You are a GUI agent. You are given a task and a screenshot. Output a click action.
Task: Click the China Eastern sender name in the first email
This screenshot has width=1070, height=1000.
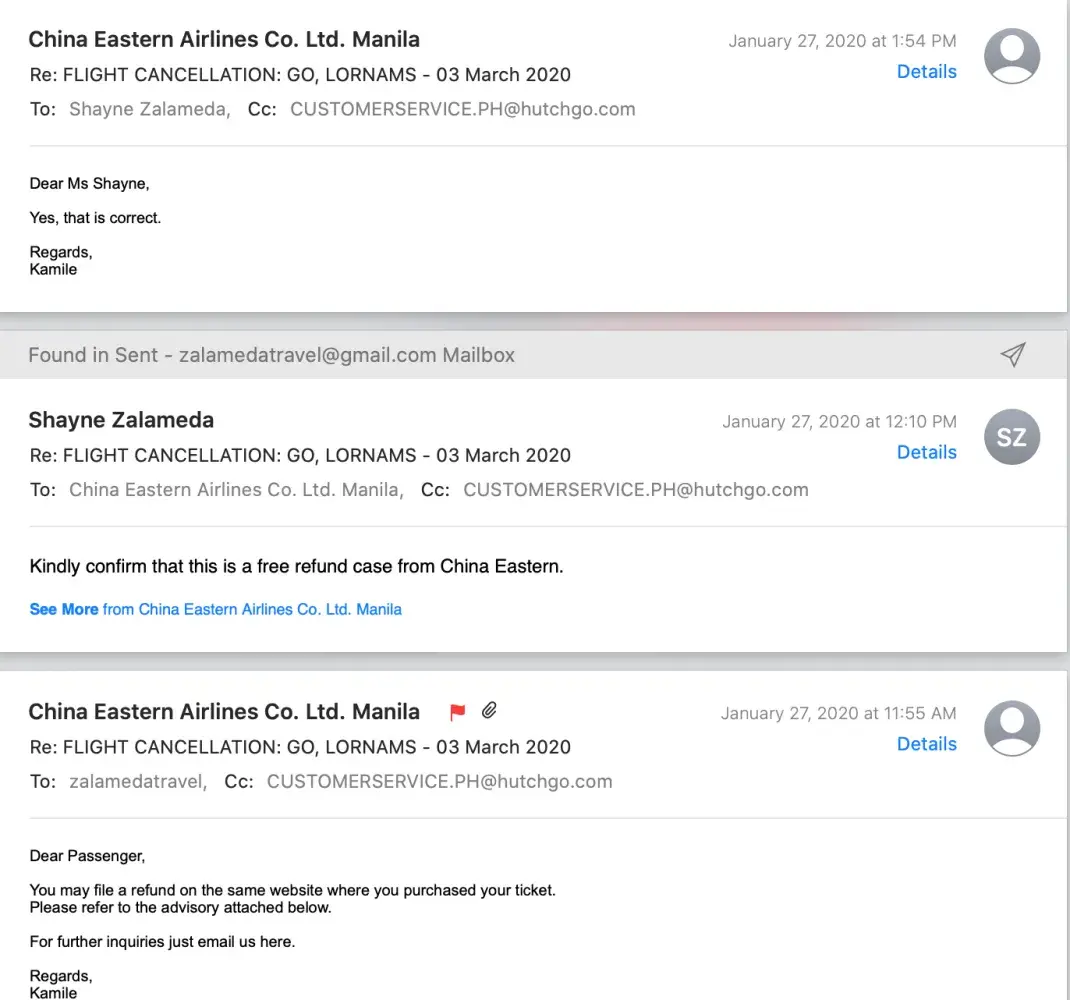[x=224, y=40]
